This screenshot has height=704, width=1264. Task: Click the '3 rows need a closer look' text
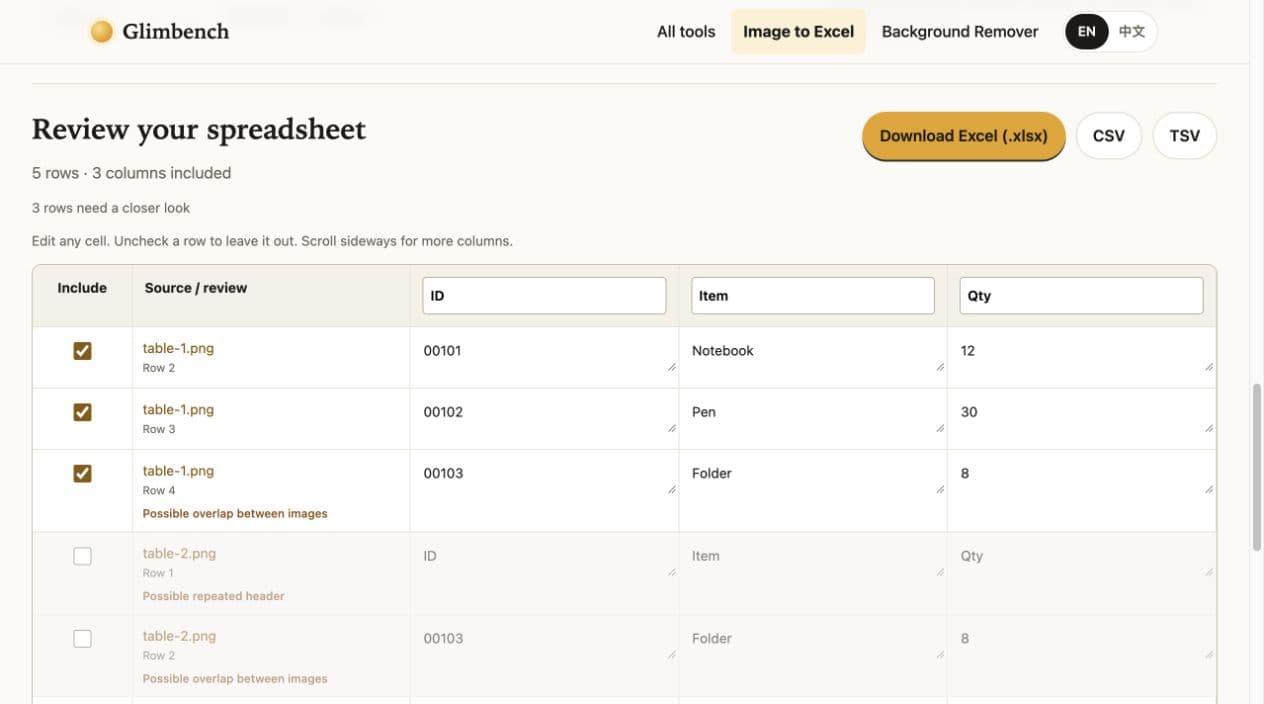tap(111, 208)
